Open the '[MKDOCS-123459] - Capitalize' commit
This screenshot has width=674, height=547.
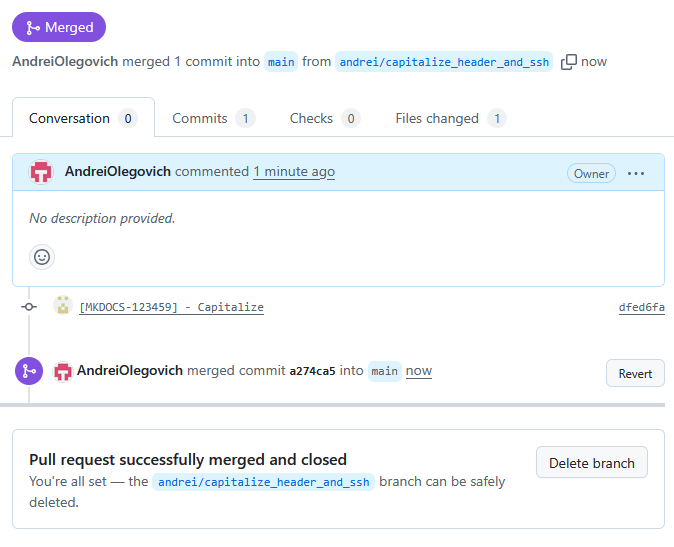[172, 307]
